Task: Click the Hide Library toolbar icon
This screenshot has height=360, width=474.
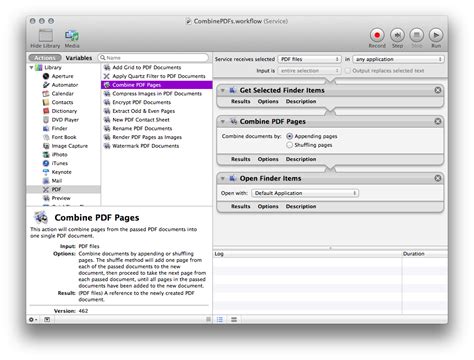Action: click(x=46, y=35)
